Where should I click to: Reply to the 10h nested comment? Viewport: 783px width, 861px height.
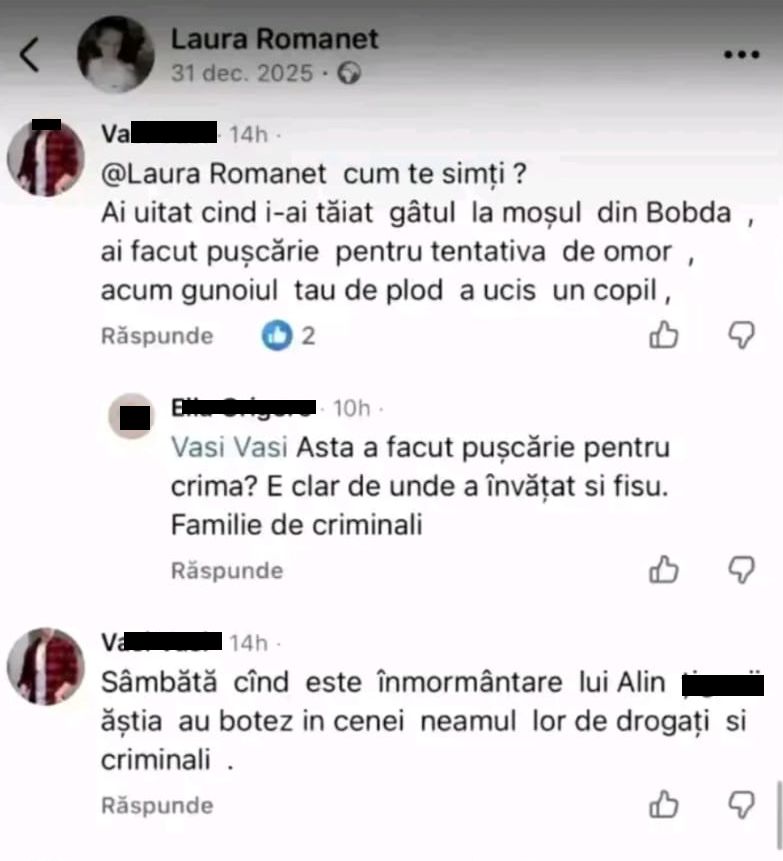[x=227, y=571]
